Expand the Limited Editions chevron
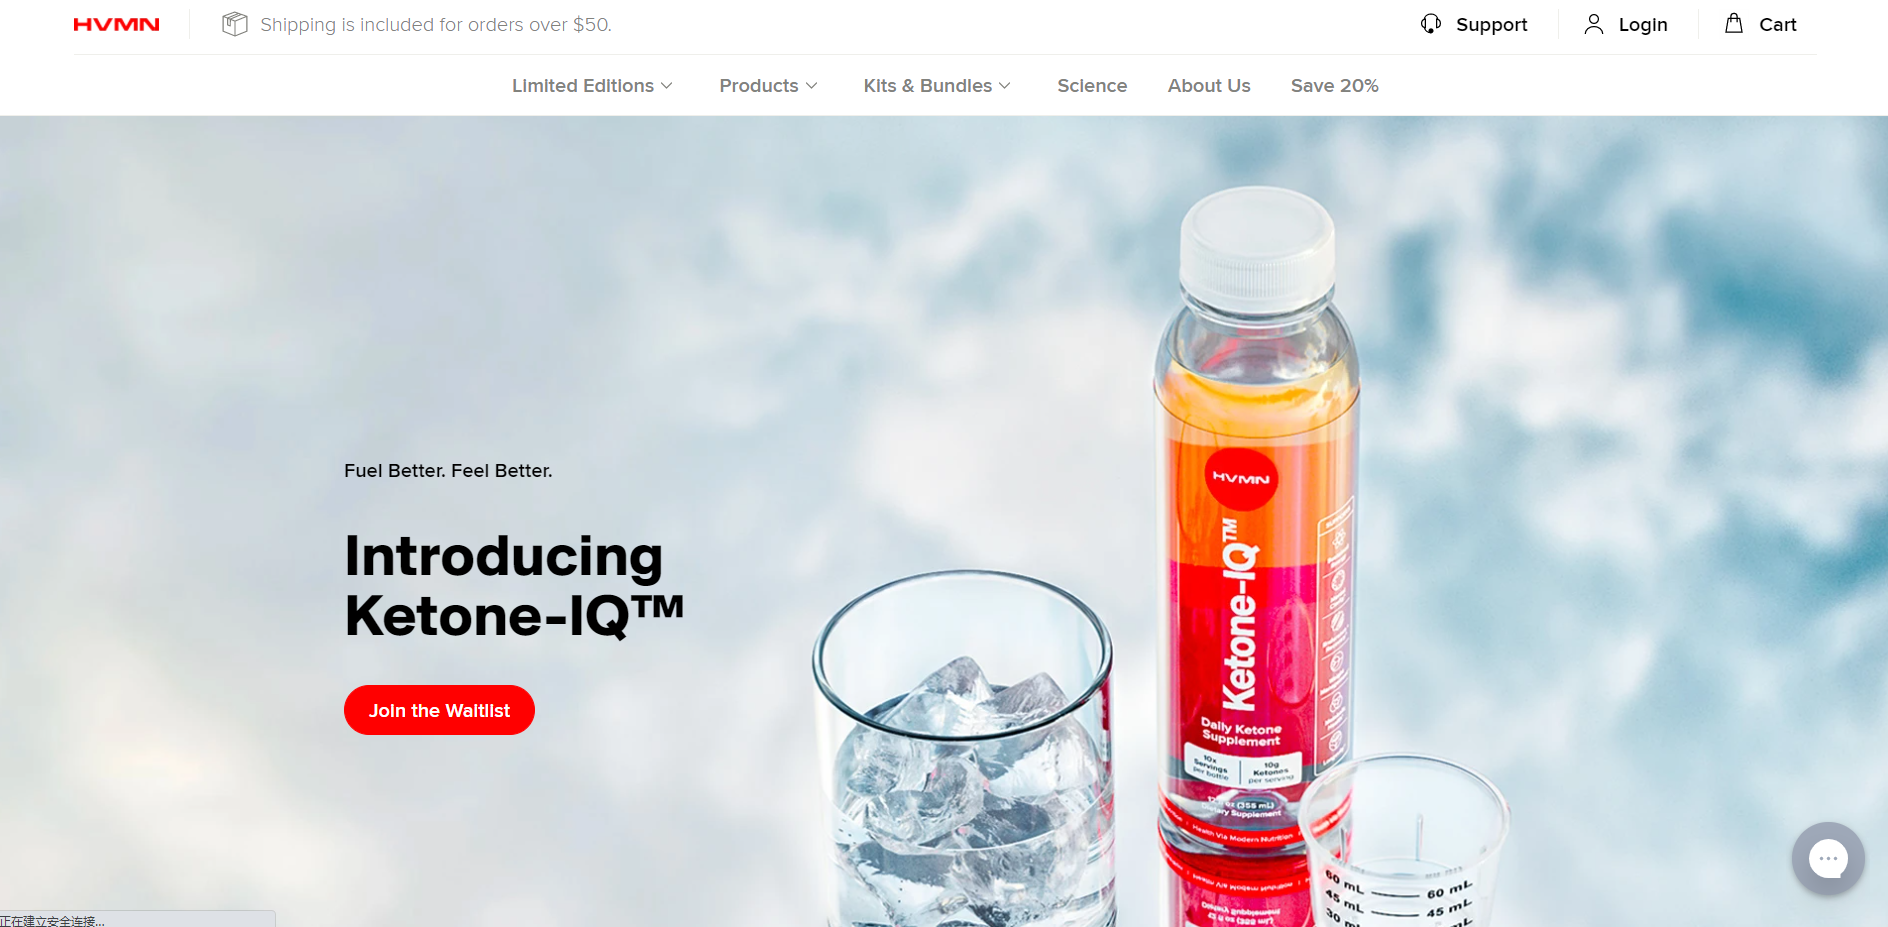Viewport: 1888px width, 927px height. point(667,86)
